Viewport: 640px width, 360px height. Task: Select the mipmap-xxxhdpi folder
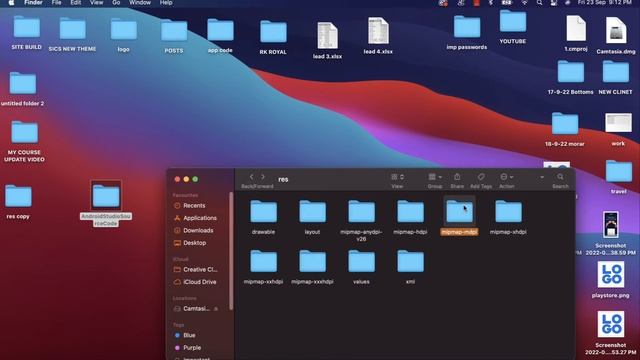tap(312, 262)
